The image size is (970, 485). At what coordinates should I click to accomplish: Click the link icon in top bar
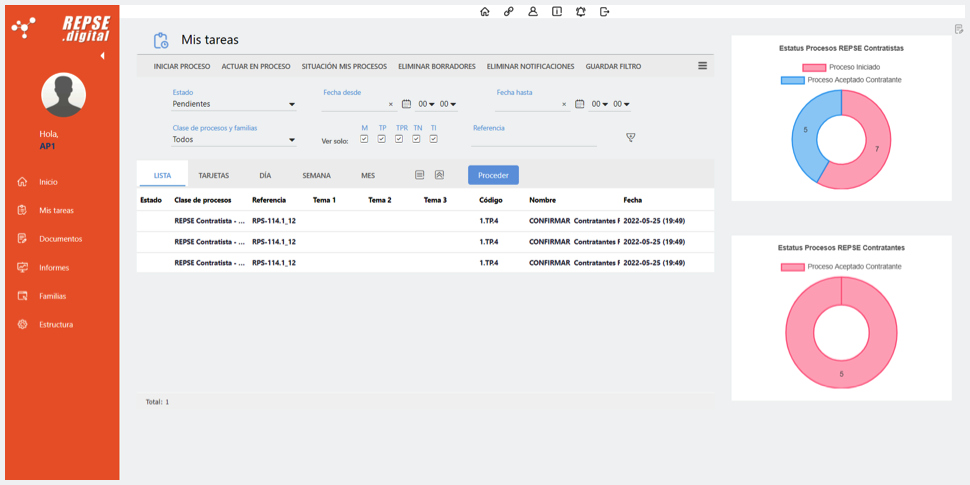pyautogui.click(x=509, y=11)
